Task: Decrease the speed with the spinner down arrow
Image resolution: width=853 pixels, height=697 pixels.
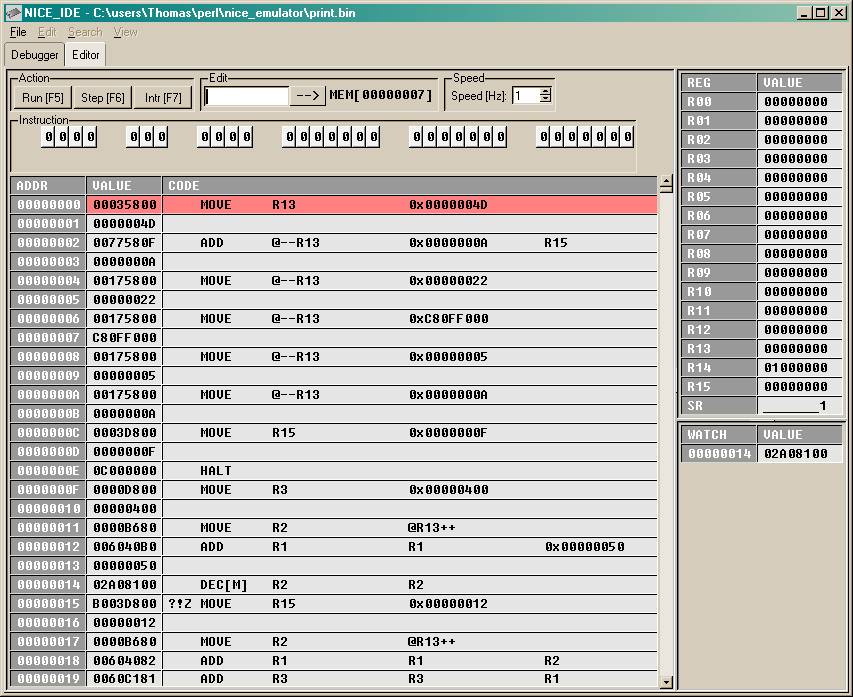Action: [545, 100]
